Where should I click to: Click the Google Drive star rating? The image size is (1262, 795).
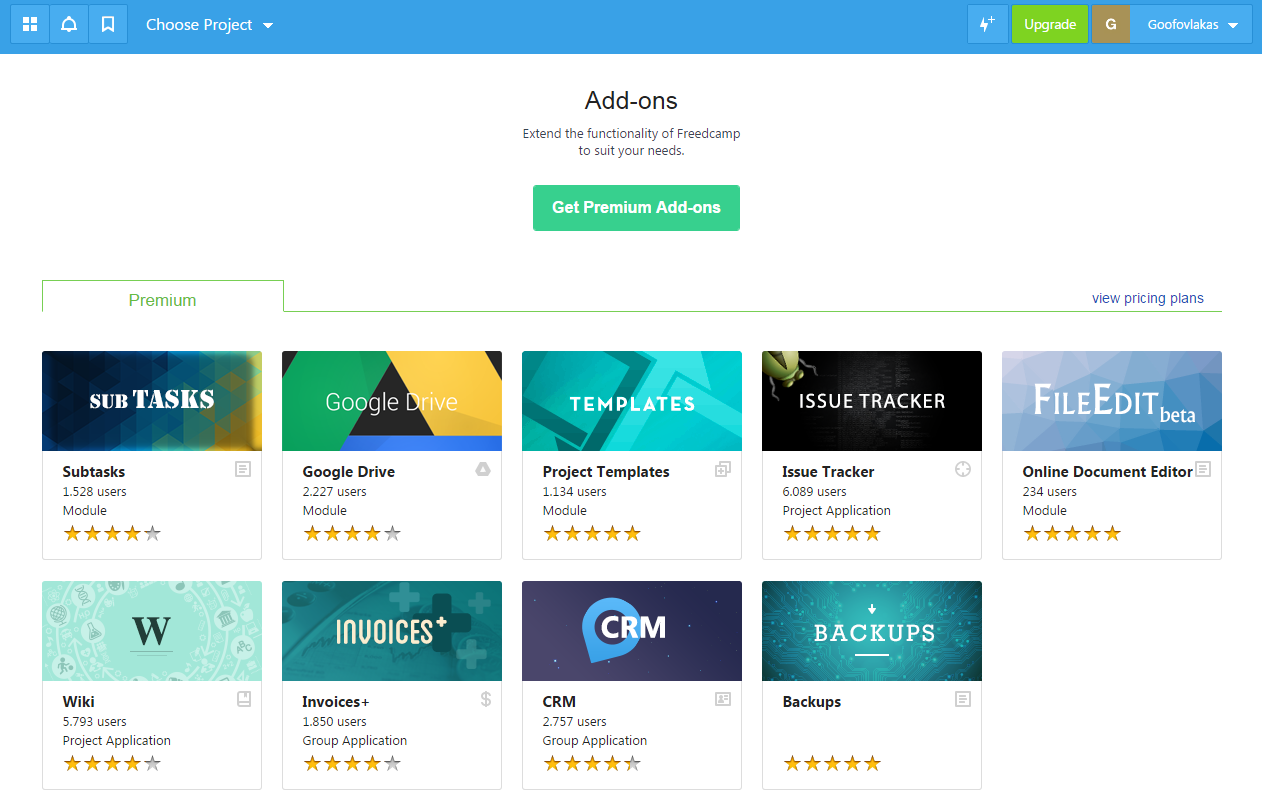click(352, 534)
